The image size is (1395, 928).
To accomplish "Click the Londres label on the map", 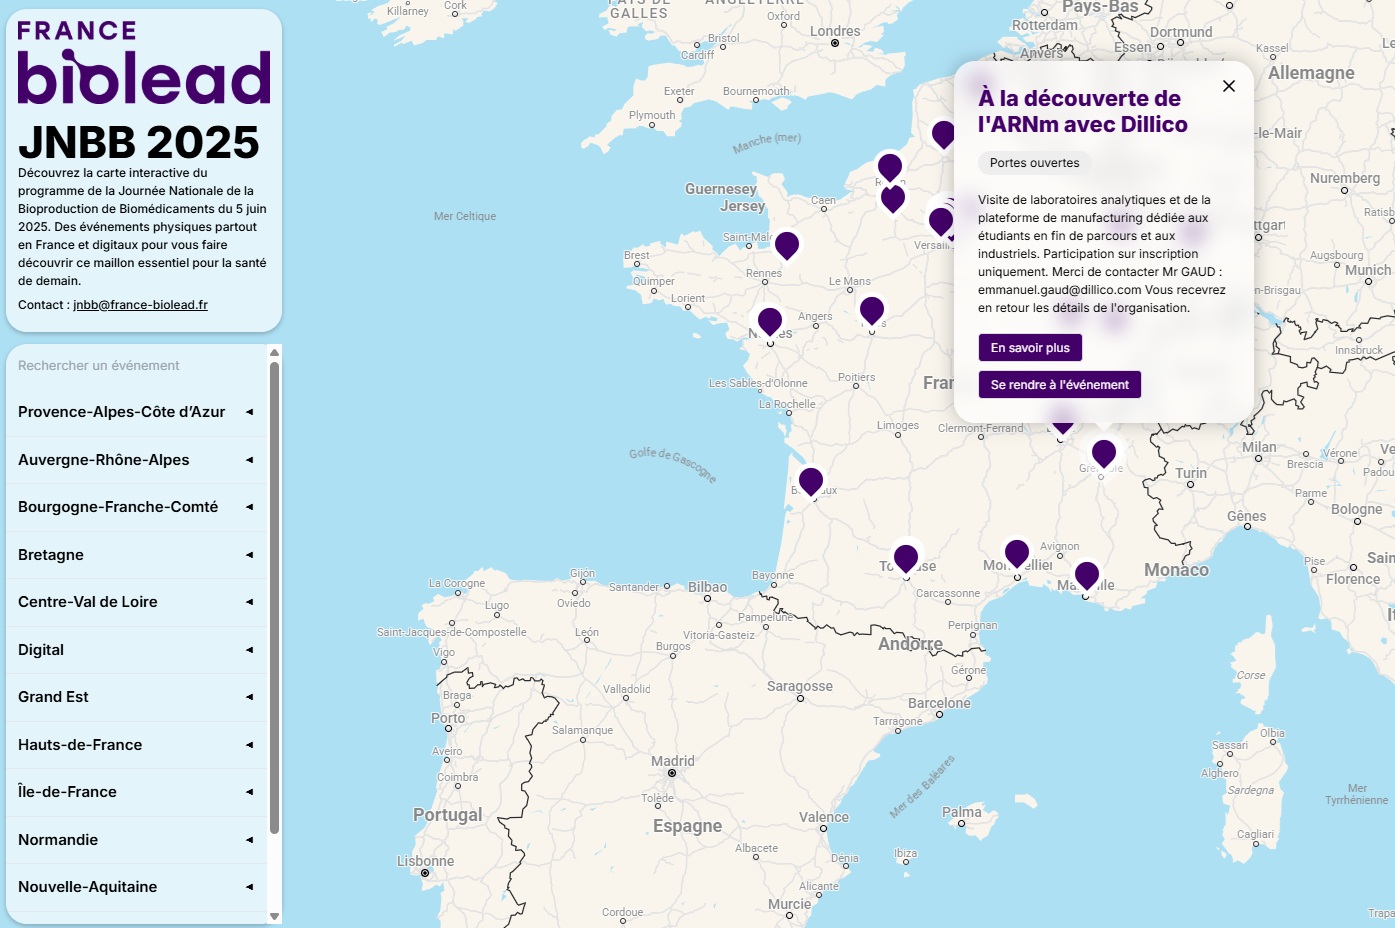I will tap(835, 31).
